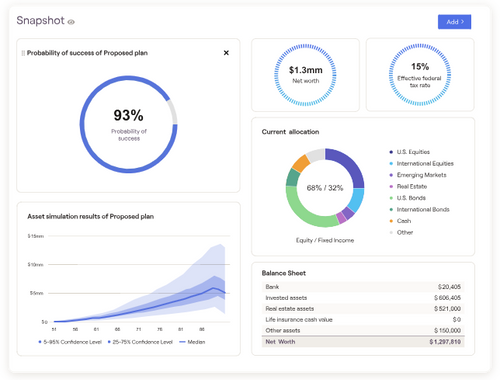Click the 68% / 32% donut center label
This screenshot has height=380, width=500.
(325, 188)
